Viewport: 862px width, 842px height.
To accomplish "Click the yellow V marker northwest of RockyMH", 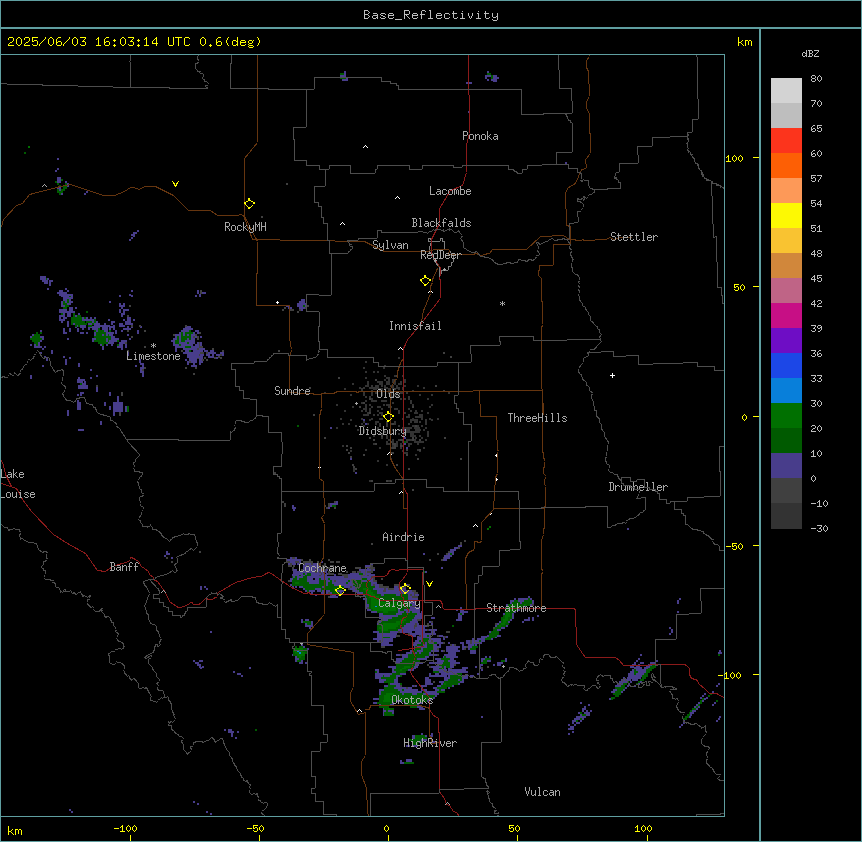I will tap(175, 184).
